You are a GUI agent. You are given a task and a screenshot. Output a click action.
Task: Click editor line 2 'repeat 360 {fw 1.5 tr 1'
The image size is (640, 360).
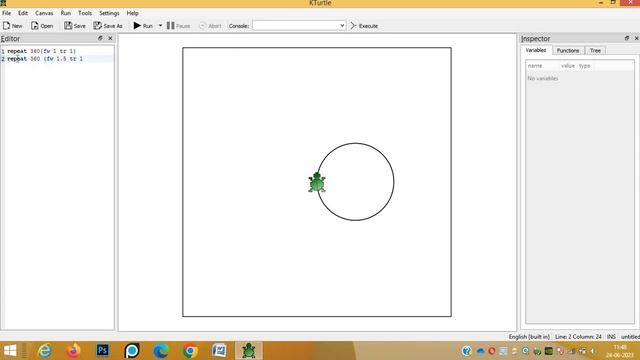45,59
